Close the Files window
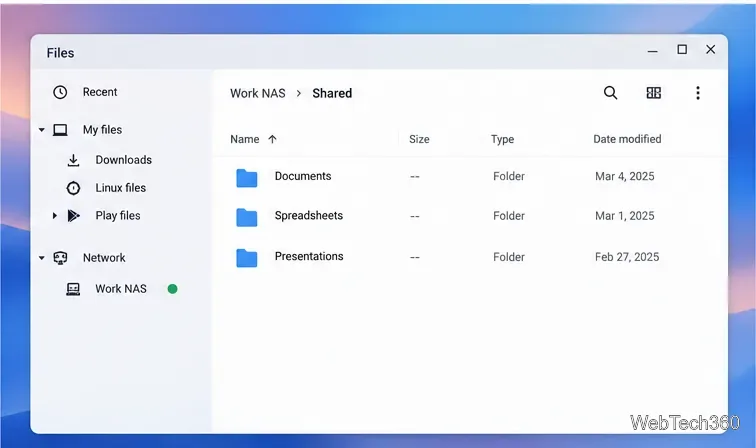Screen dimensions: 756x448 point(710,49)
